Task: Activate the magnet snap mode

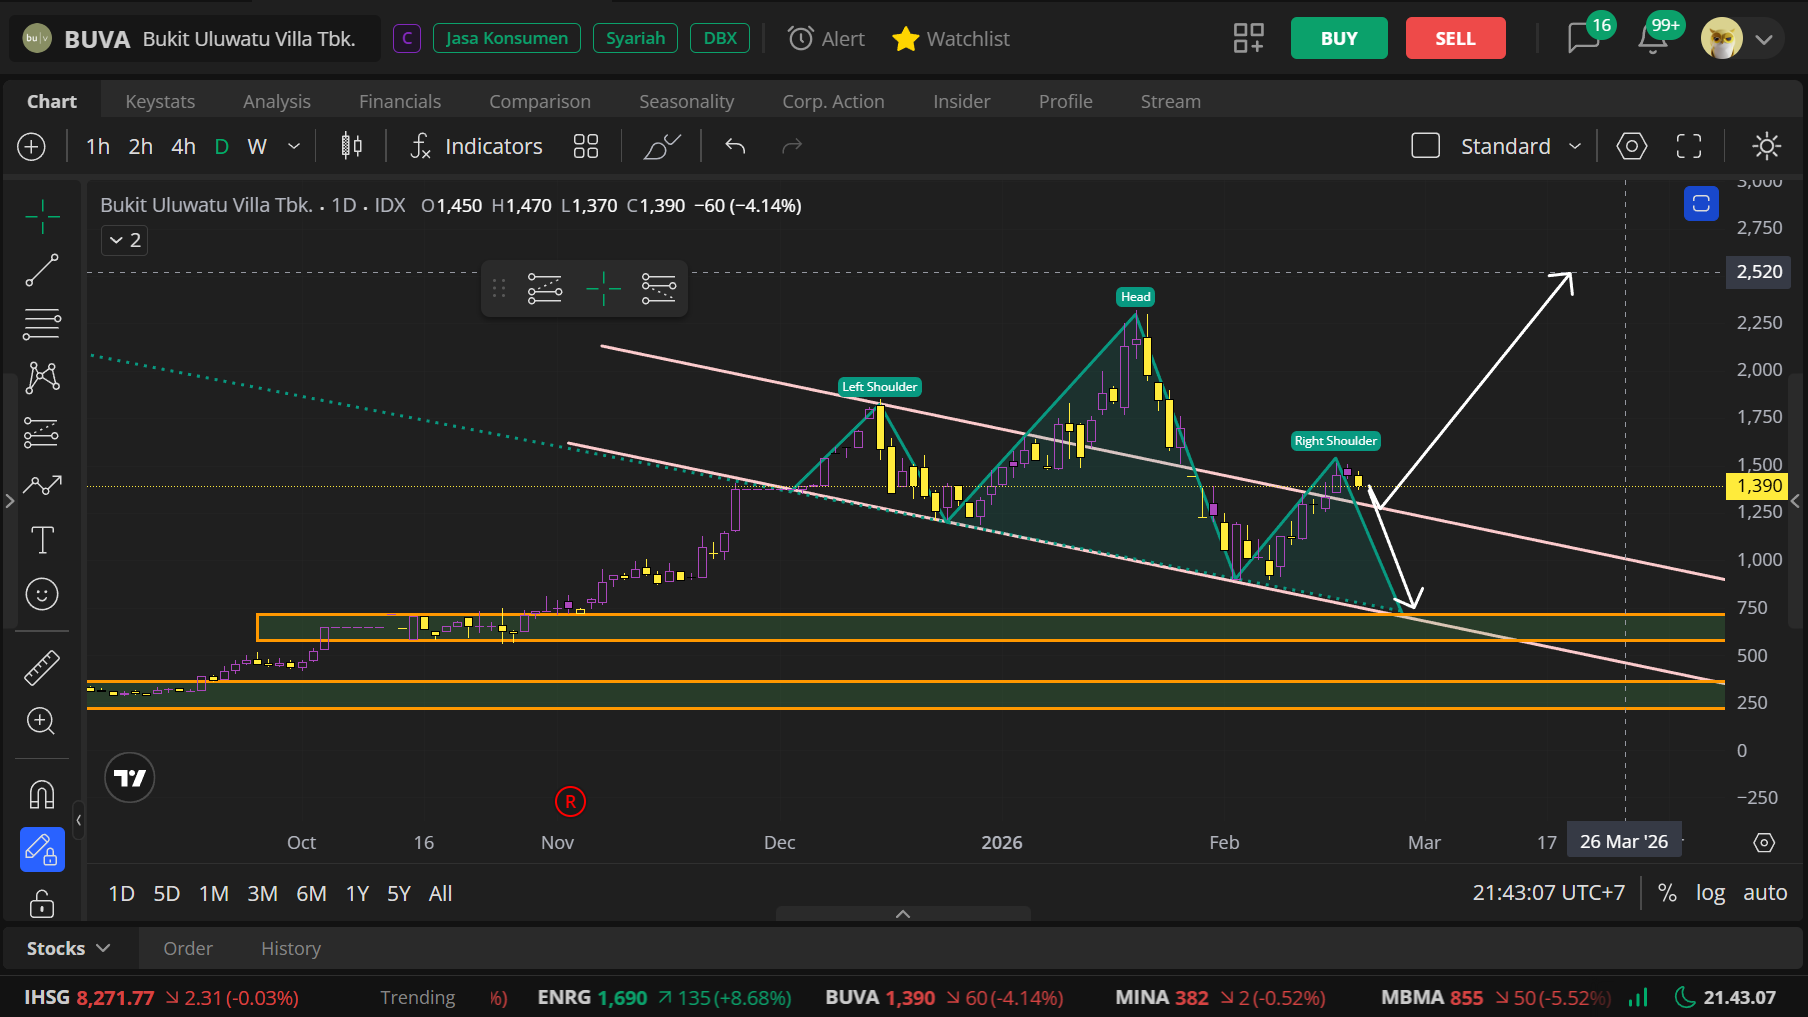Action: coord(42,795)
